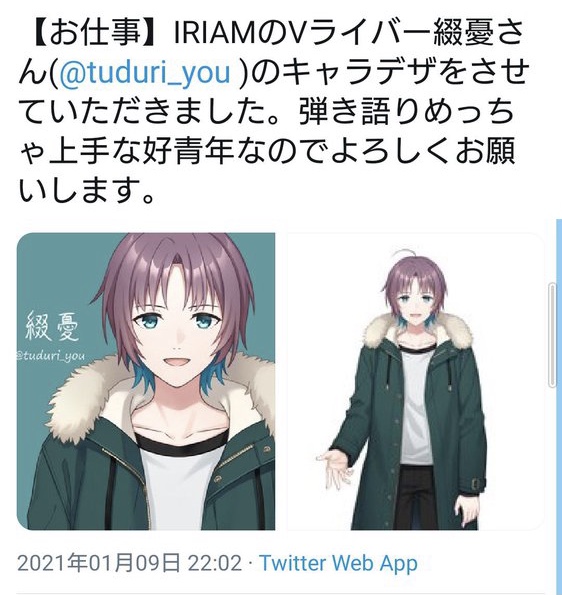Click the blue vertical bar at right edge
Viewport: 562px width, 595px height.
click(x=559, y=407)
